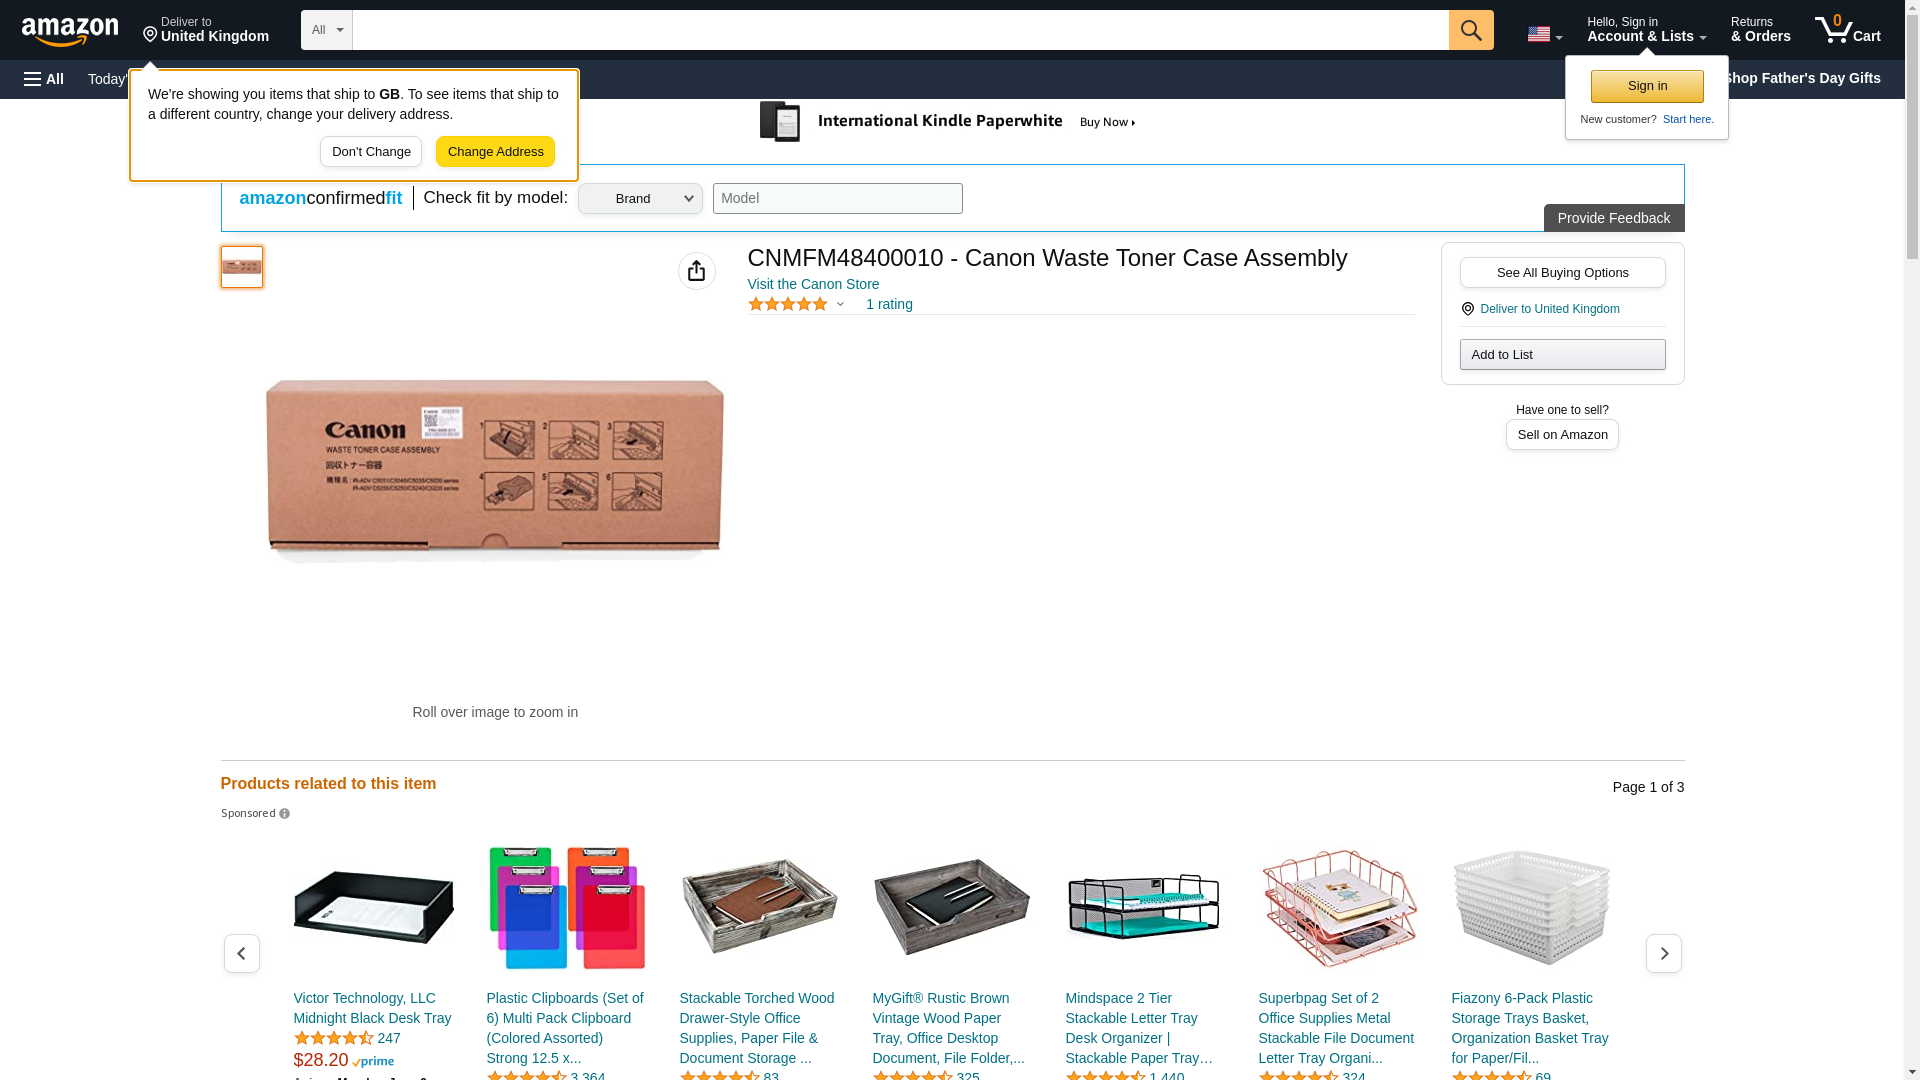Click the US flag language selector
Screen dimensions: 1920x1080
(x=1544, y=34)
